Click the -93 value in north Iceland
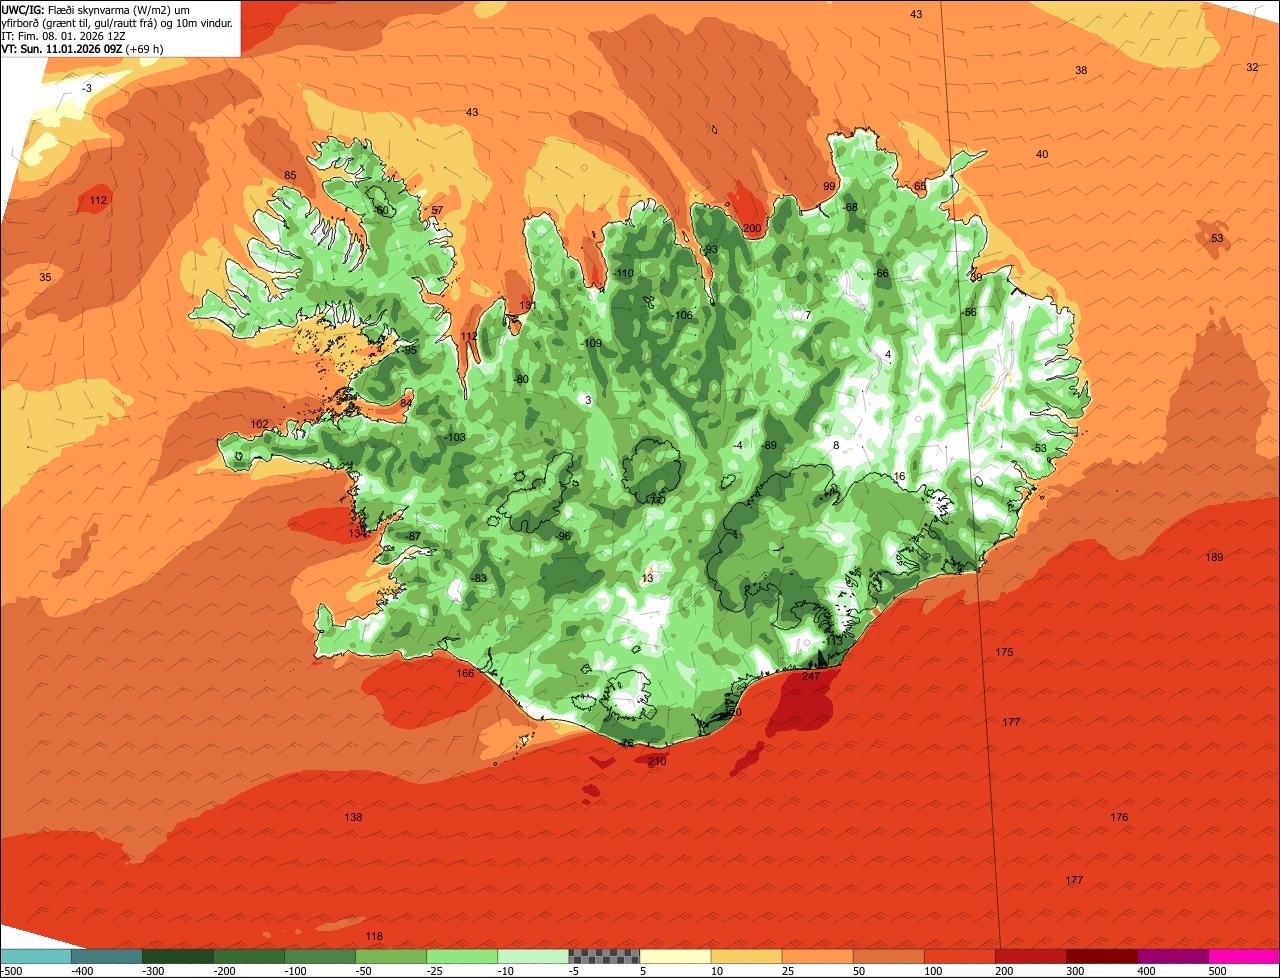The height and width of the screenshot is (978, 1280). tap(710, 249)
